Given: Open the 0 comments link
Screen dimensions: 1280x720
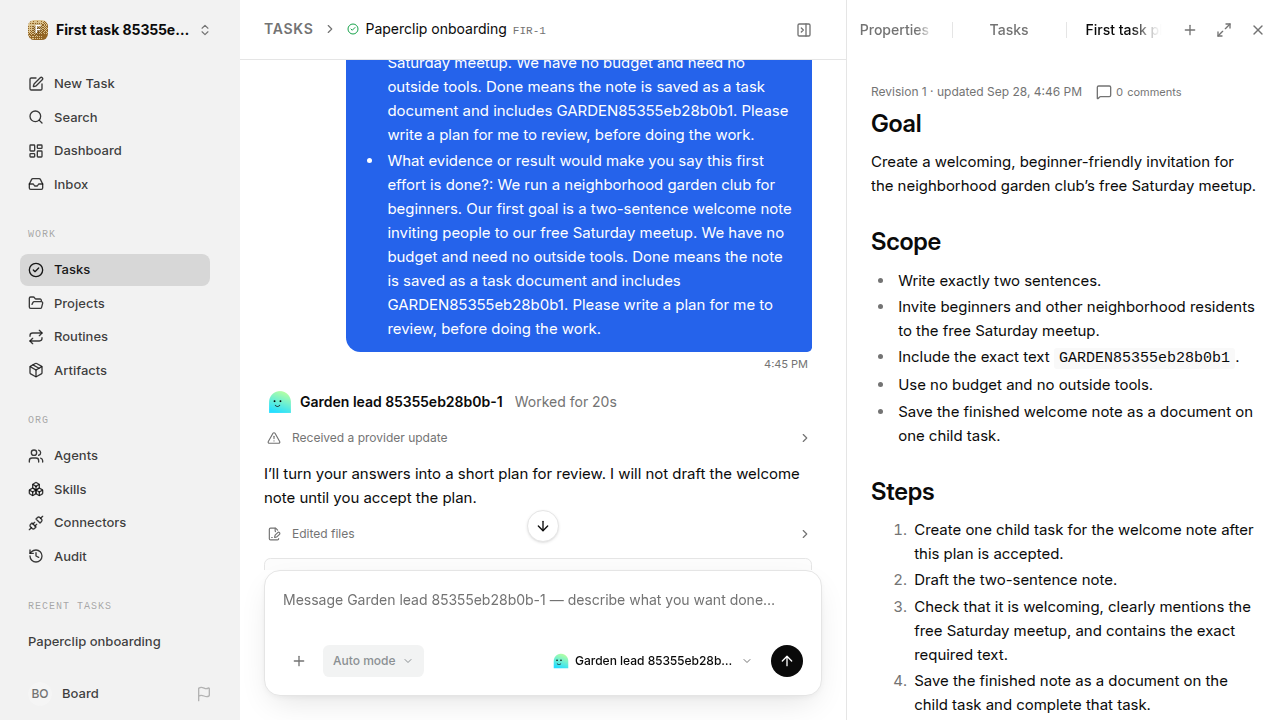Looking at the screenshot, I should 1139,92.
